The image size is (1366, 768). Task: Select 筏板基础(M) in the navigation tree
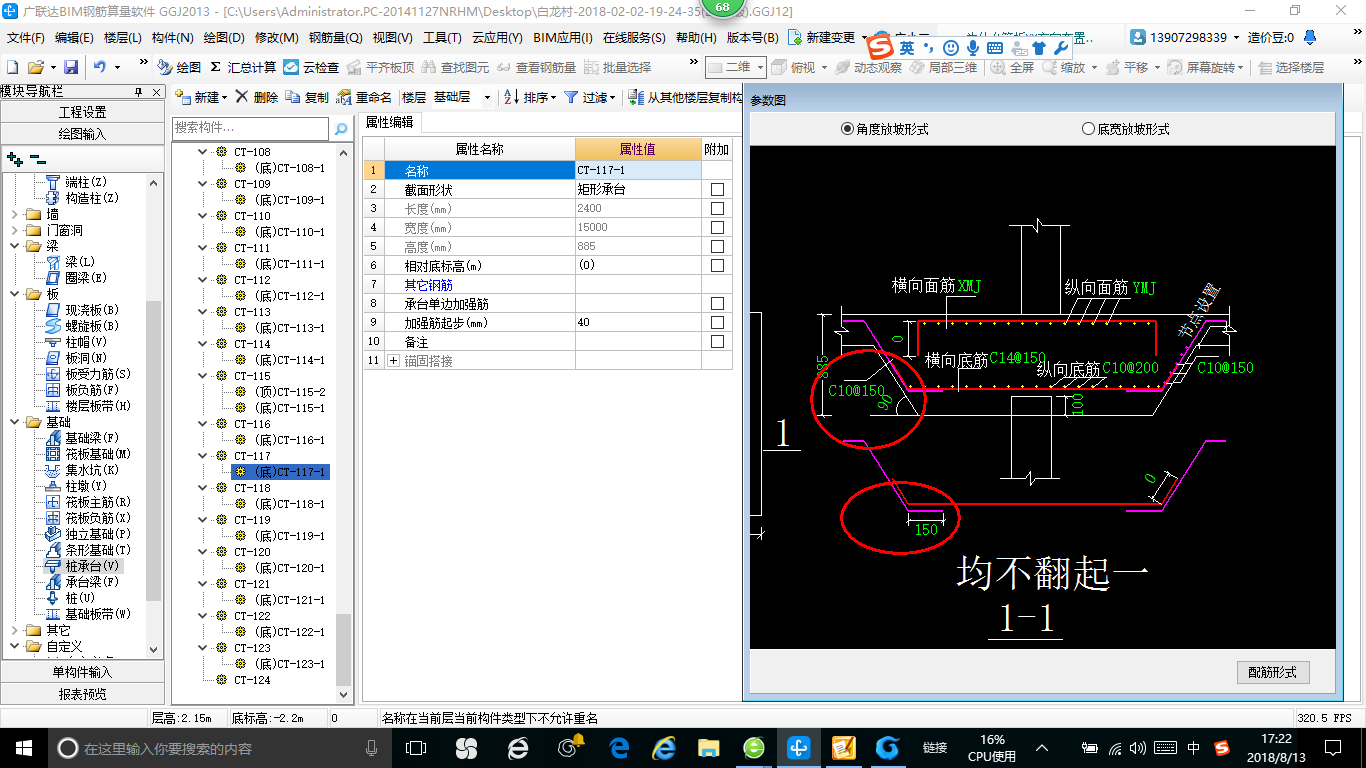pos(98,454)
